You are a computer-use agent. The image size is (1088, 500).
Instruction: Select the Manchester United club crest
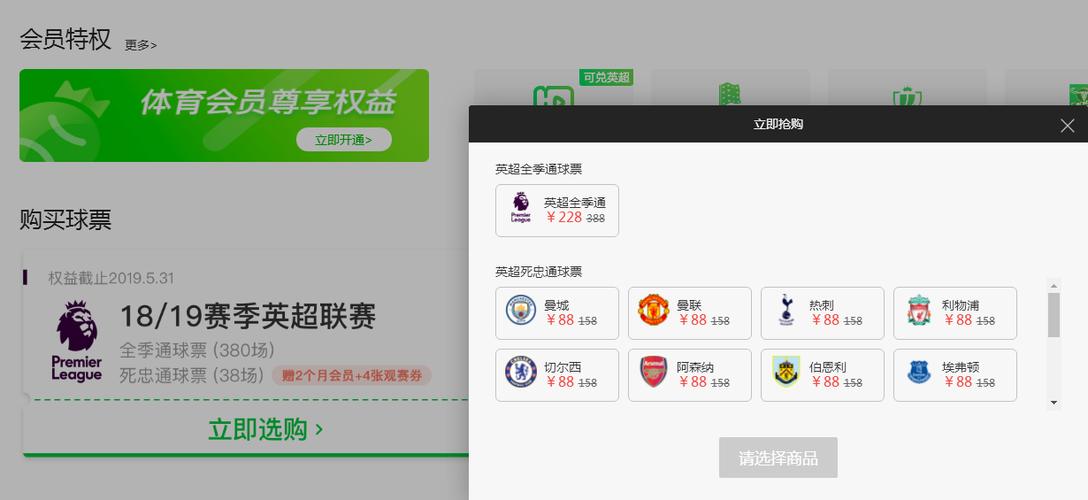click(x=653, y=310)
